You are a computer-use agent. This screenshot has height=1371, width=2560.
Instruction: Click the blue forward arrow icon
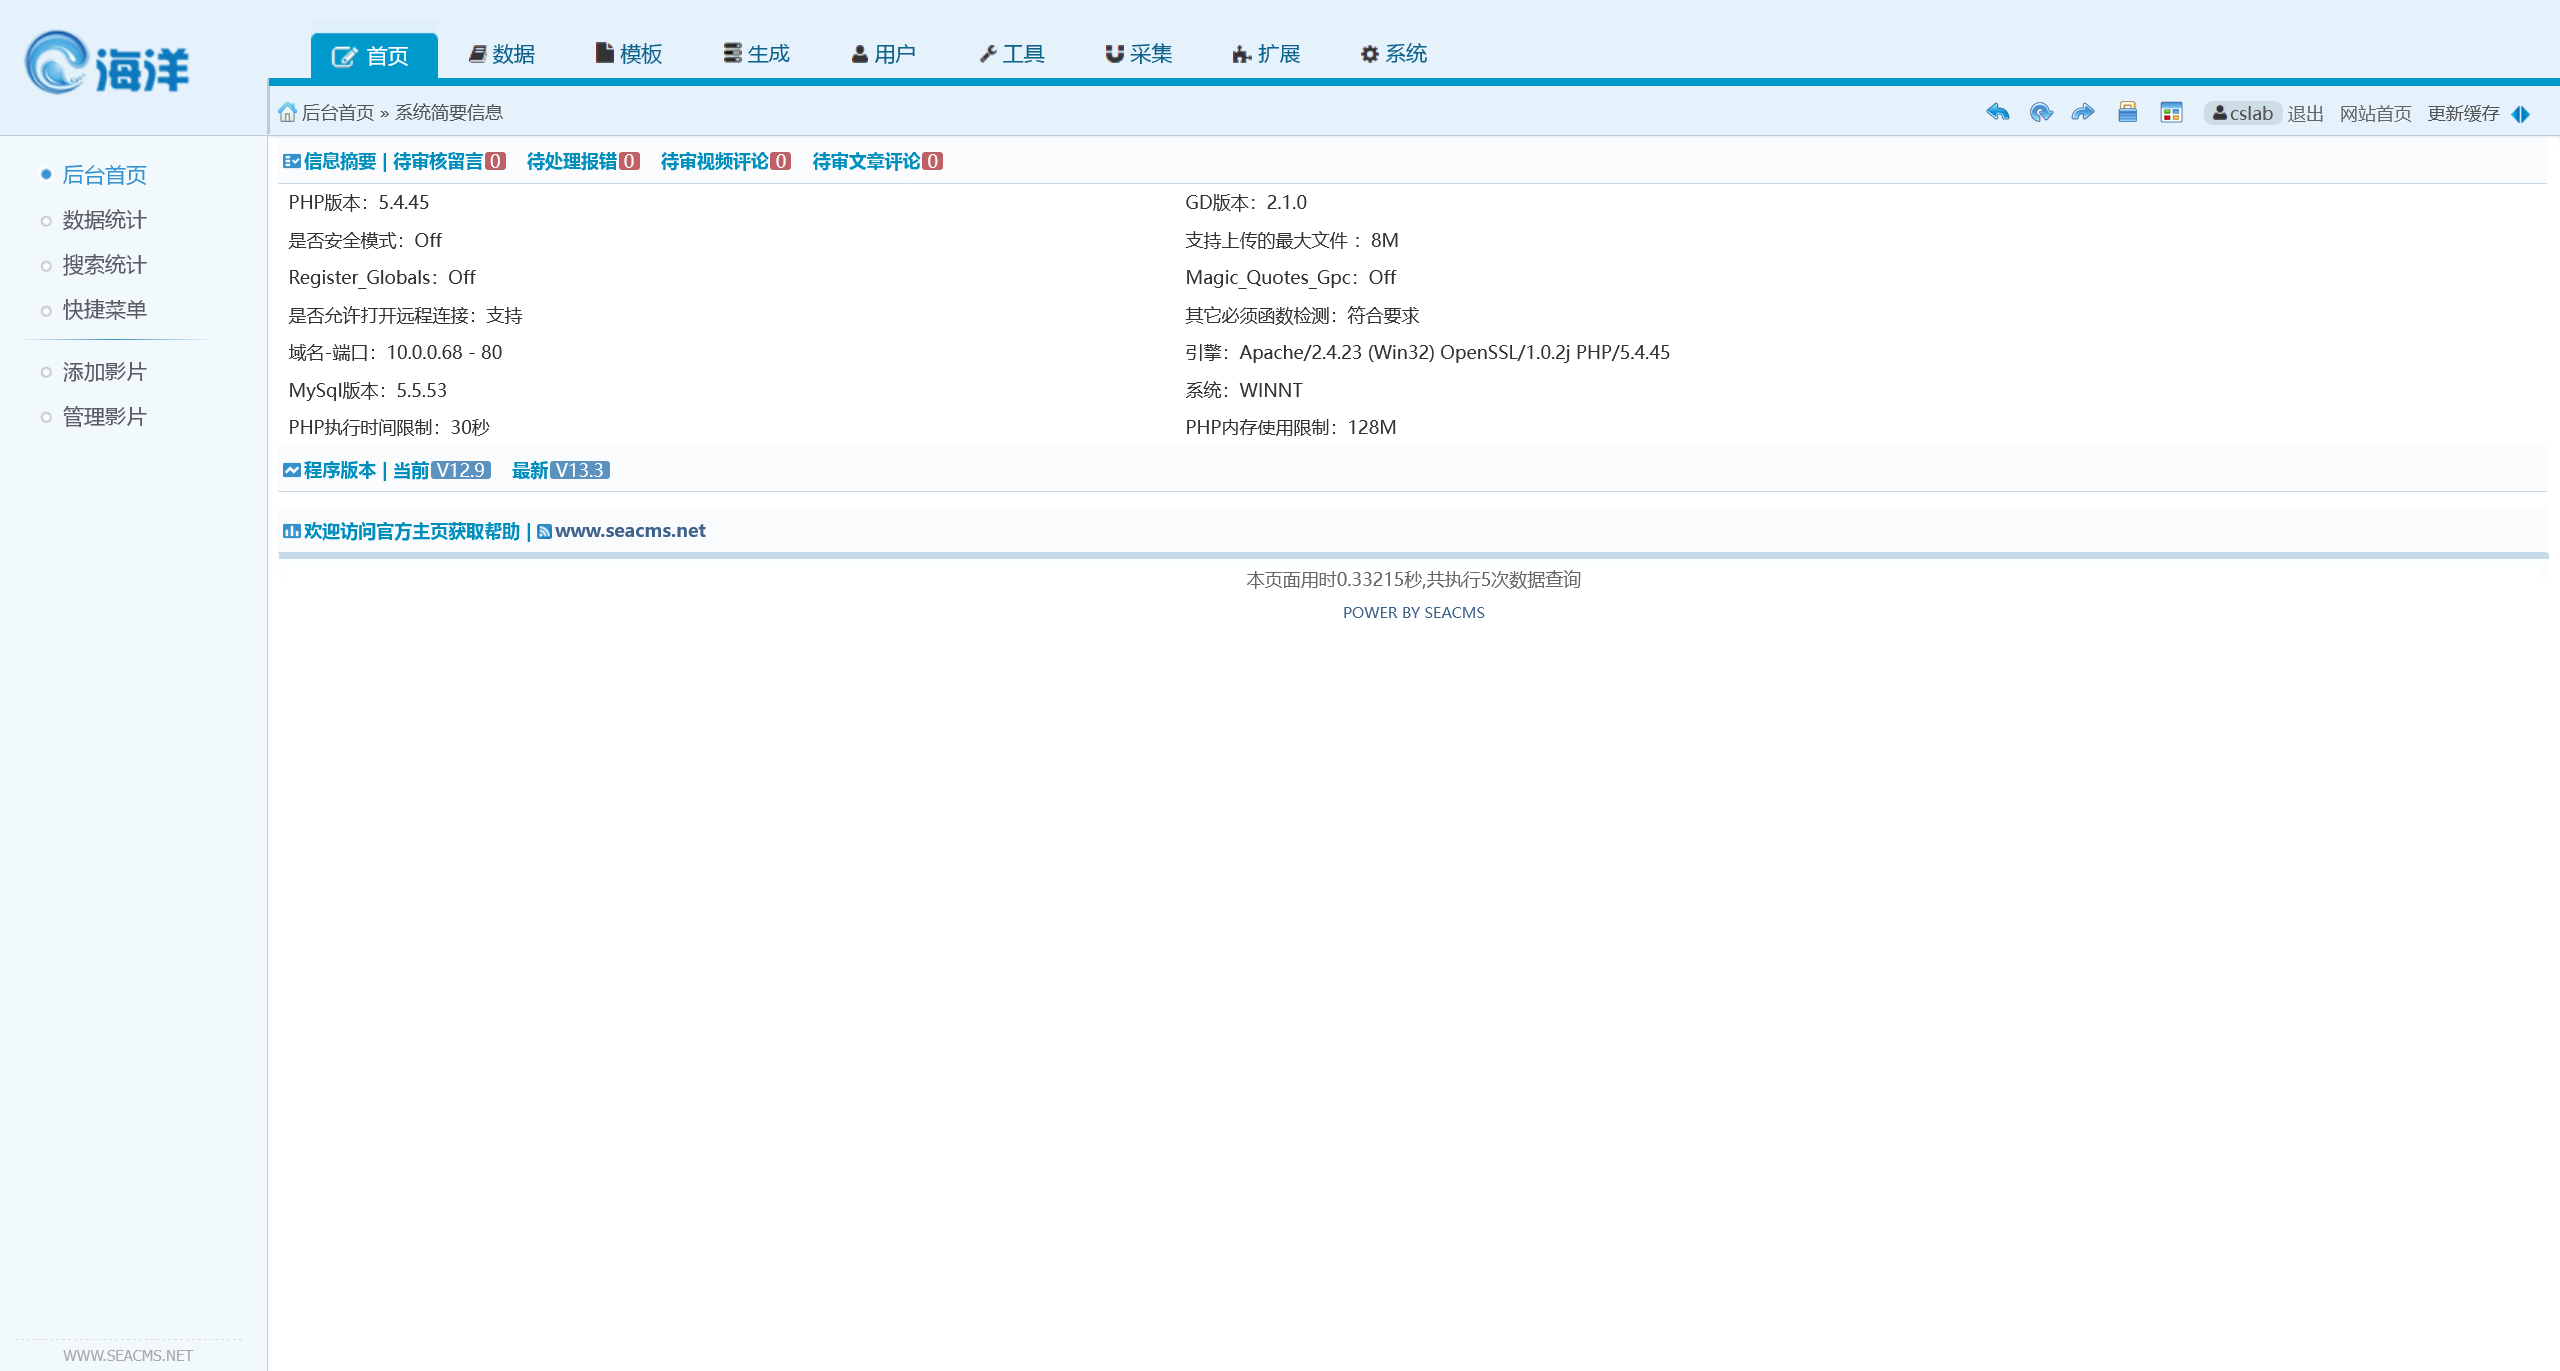[2083, 112]
